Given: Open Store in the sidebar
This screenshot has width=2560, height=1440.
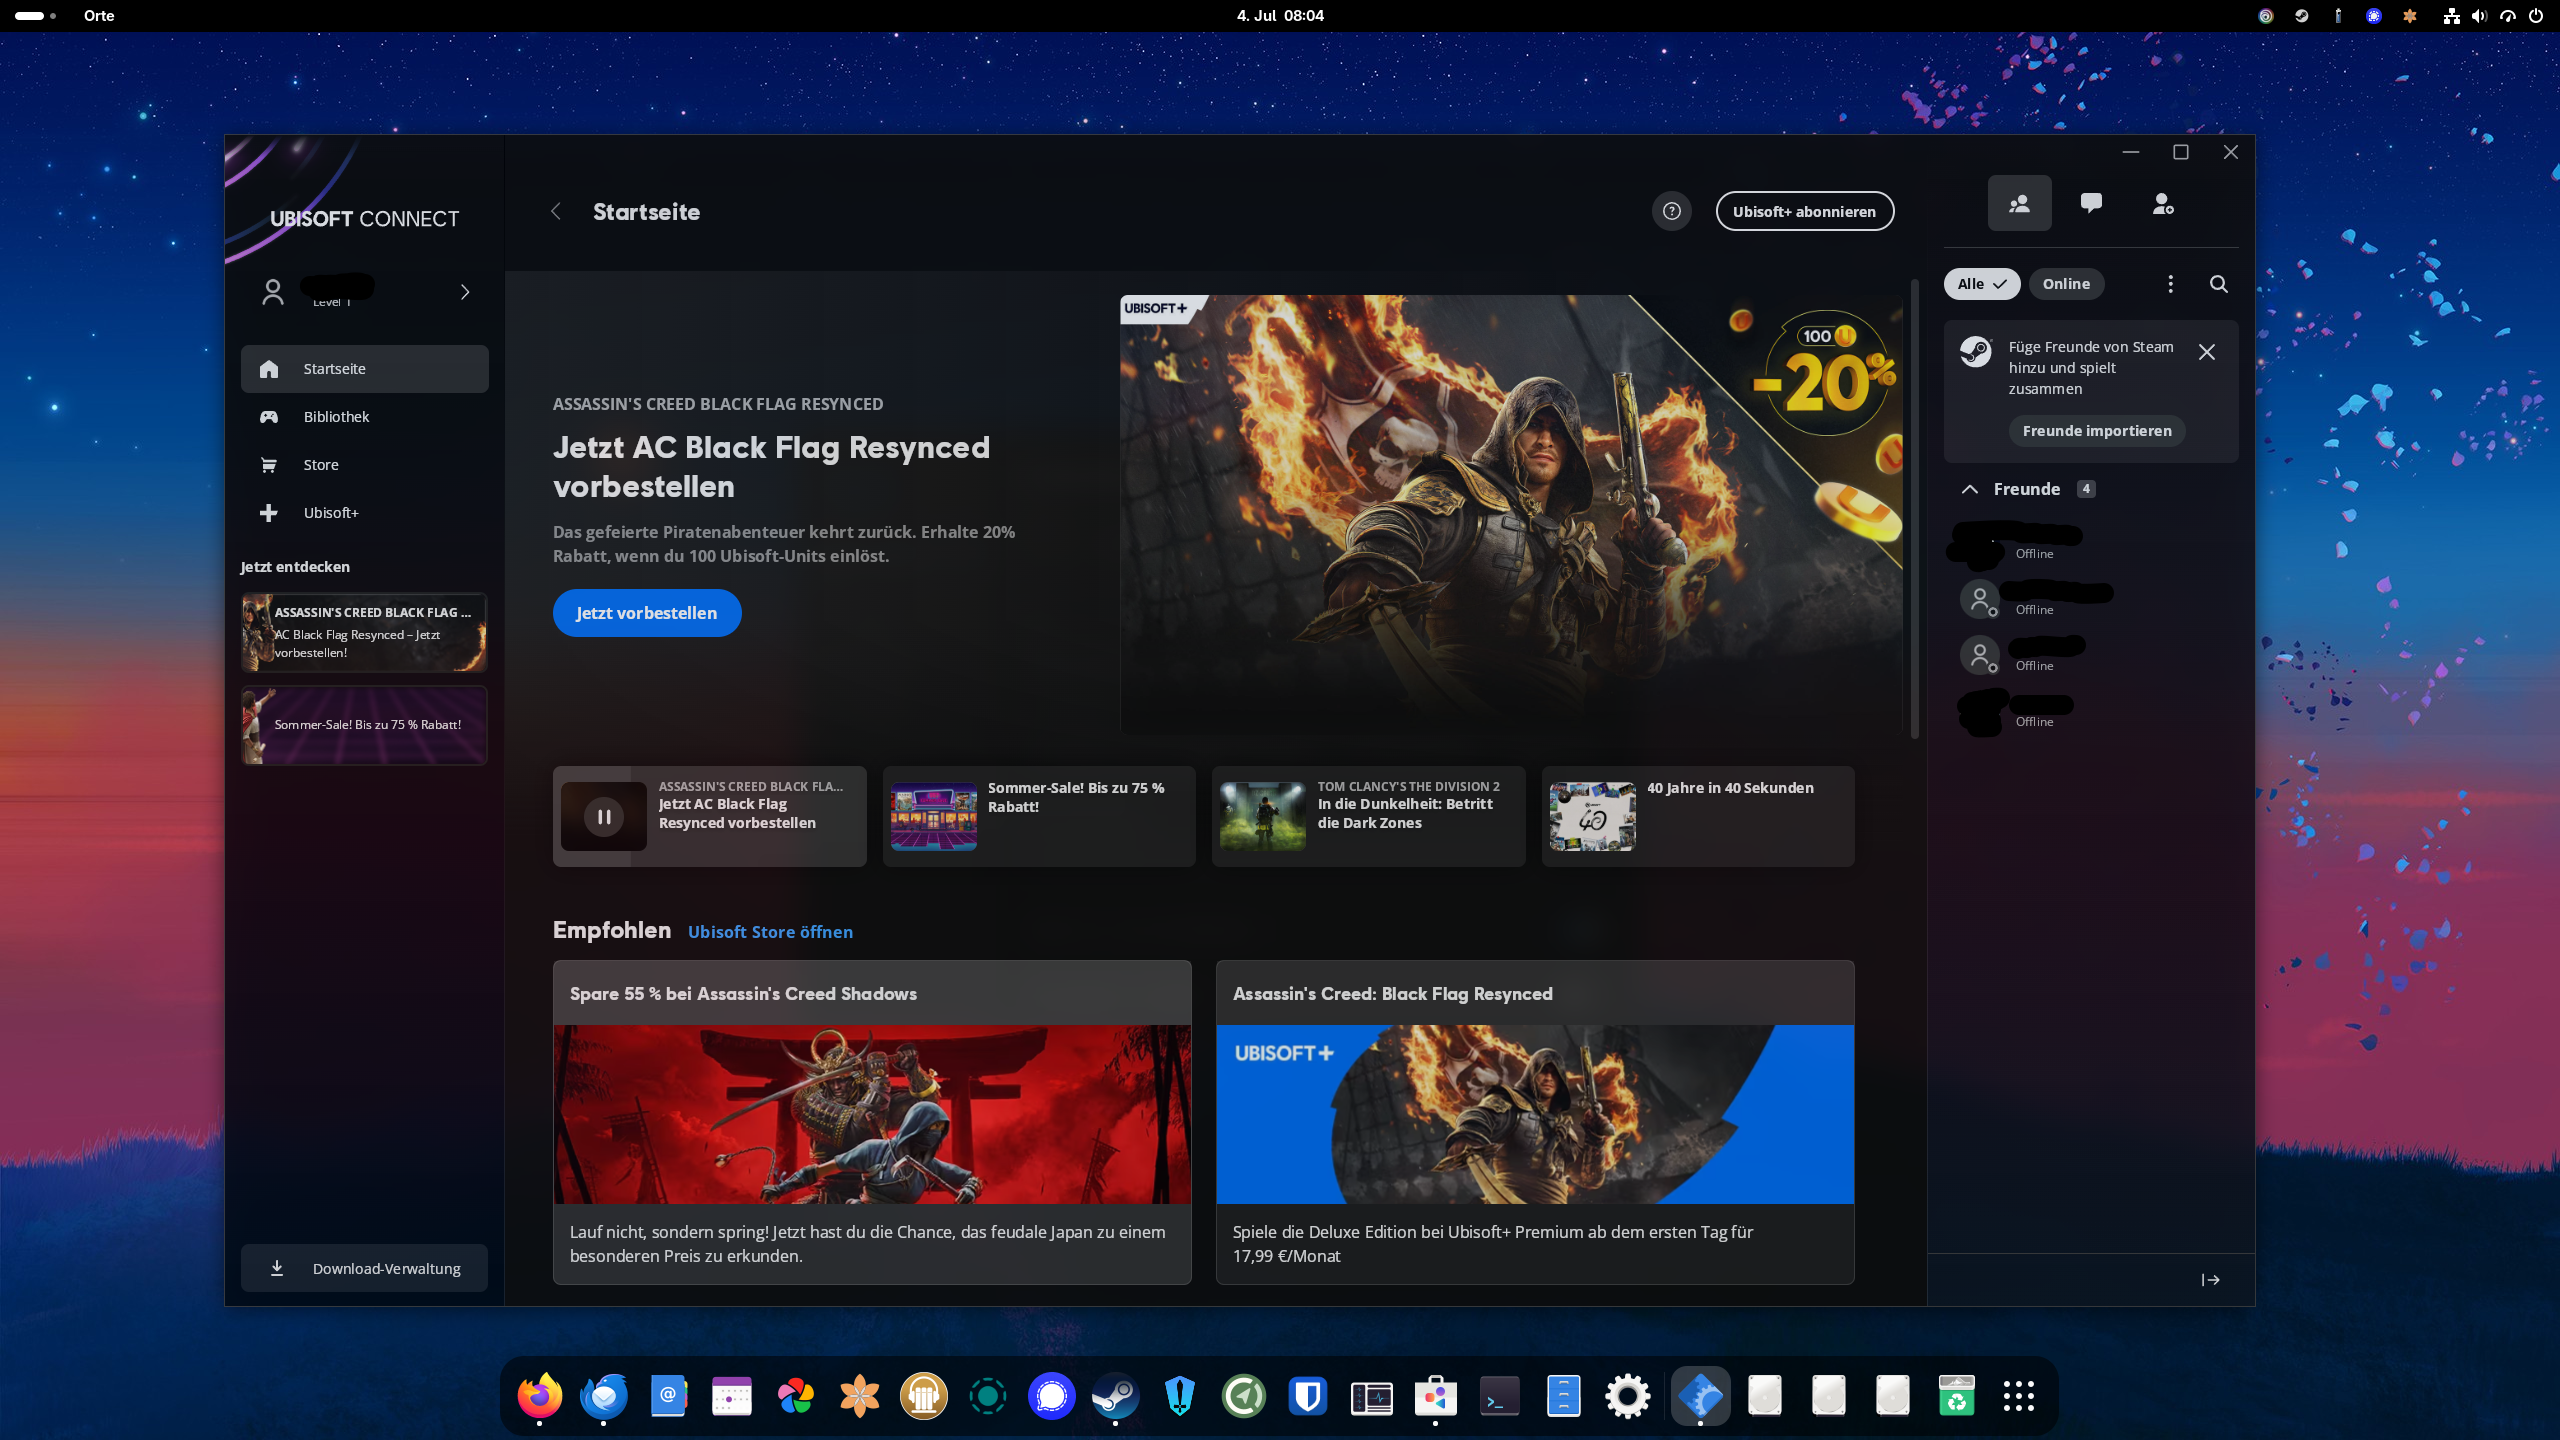Looking at the screenshot, I should (x=364, y=465).
